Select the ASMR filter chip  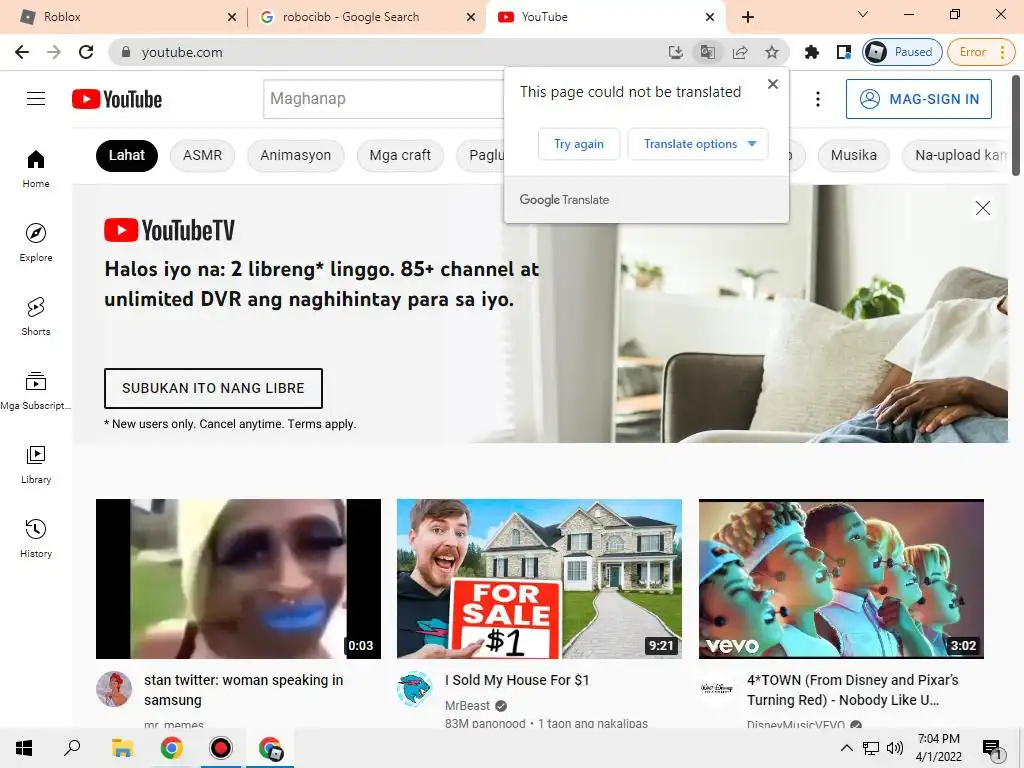coord(202,155)
